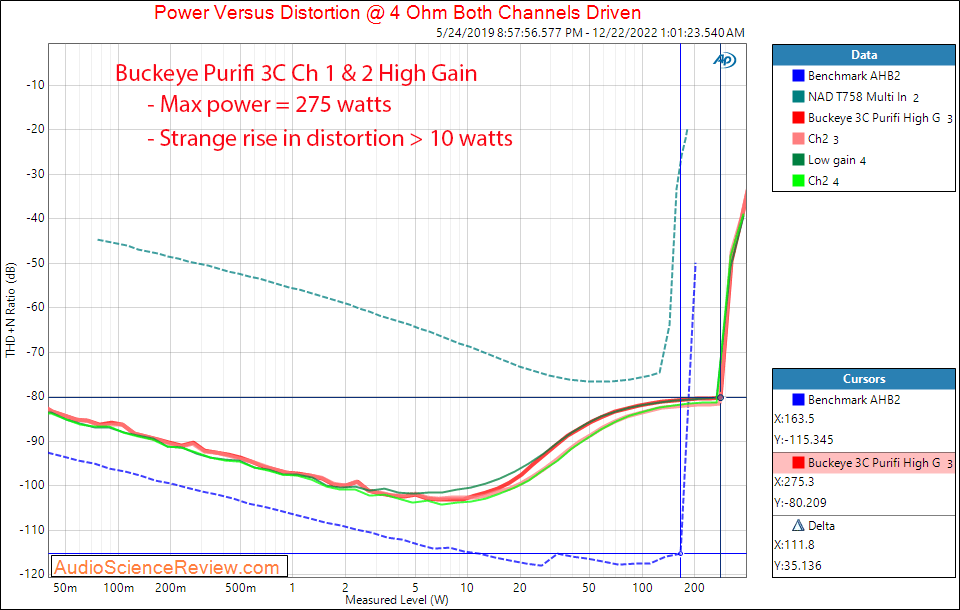Viewport: 960px width, 610px height.
Task: Select NAD T758 Multi In legend entry
Action: tap(863, 97)
